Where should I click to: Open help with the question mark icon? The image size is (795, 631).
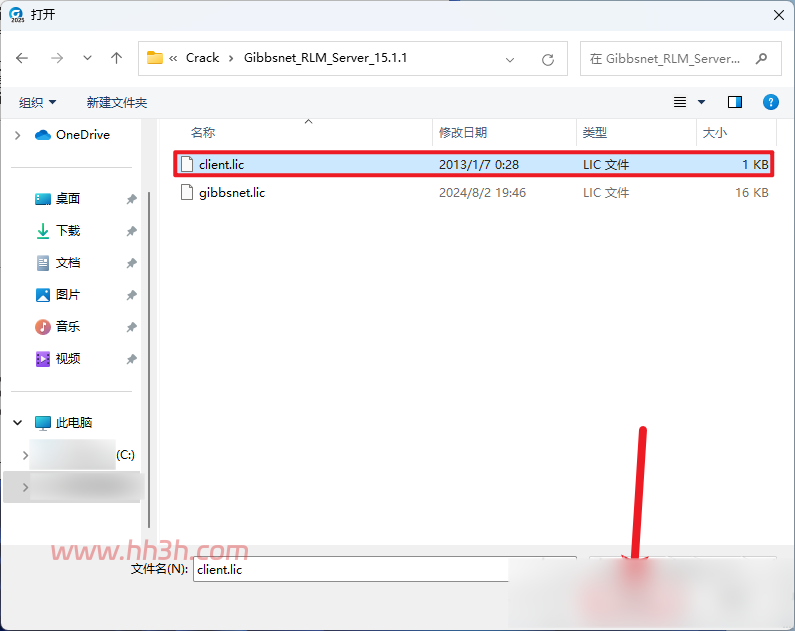pyautogui.click(x=771, y=102)
